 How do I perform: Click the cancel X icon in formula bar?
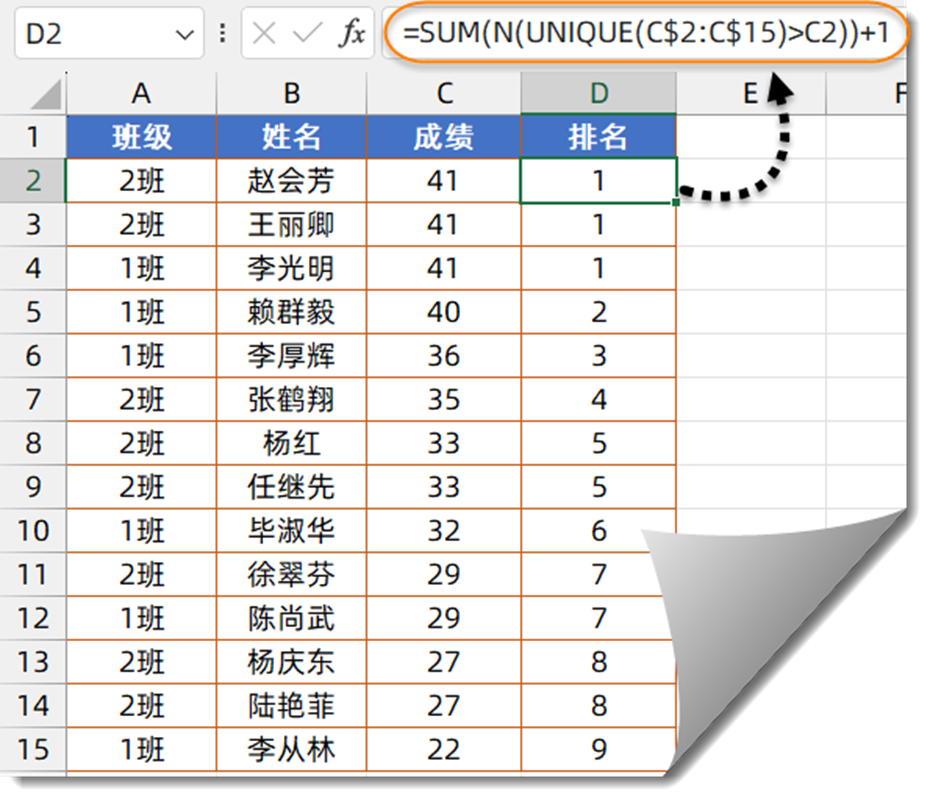[x=264, y=33]
